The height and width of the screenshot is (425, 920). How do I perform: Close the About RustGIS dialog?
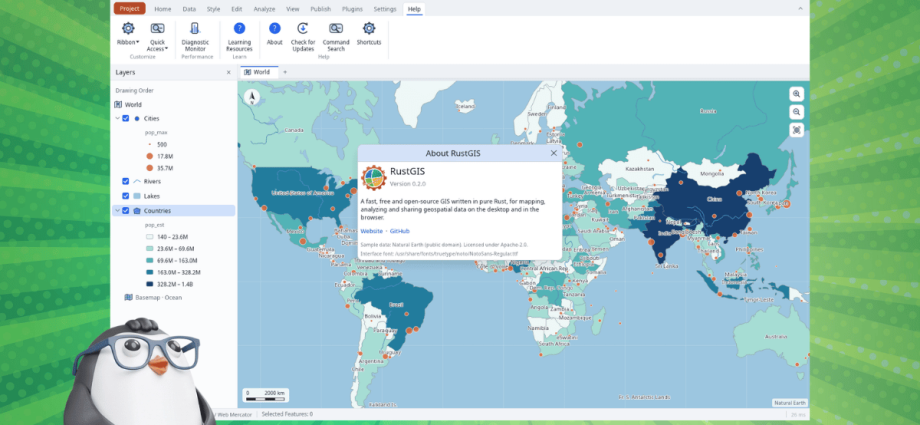tap(553, 153)
